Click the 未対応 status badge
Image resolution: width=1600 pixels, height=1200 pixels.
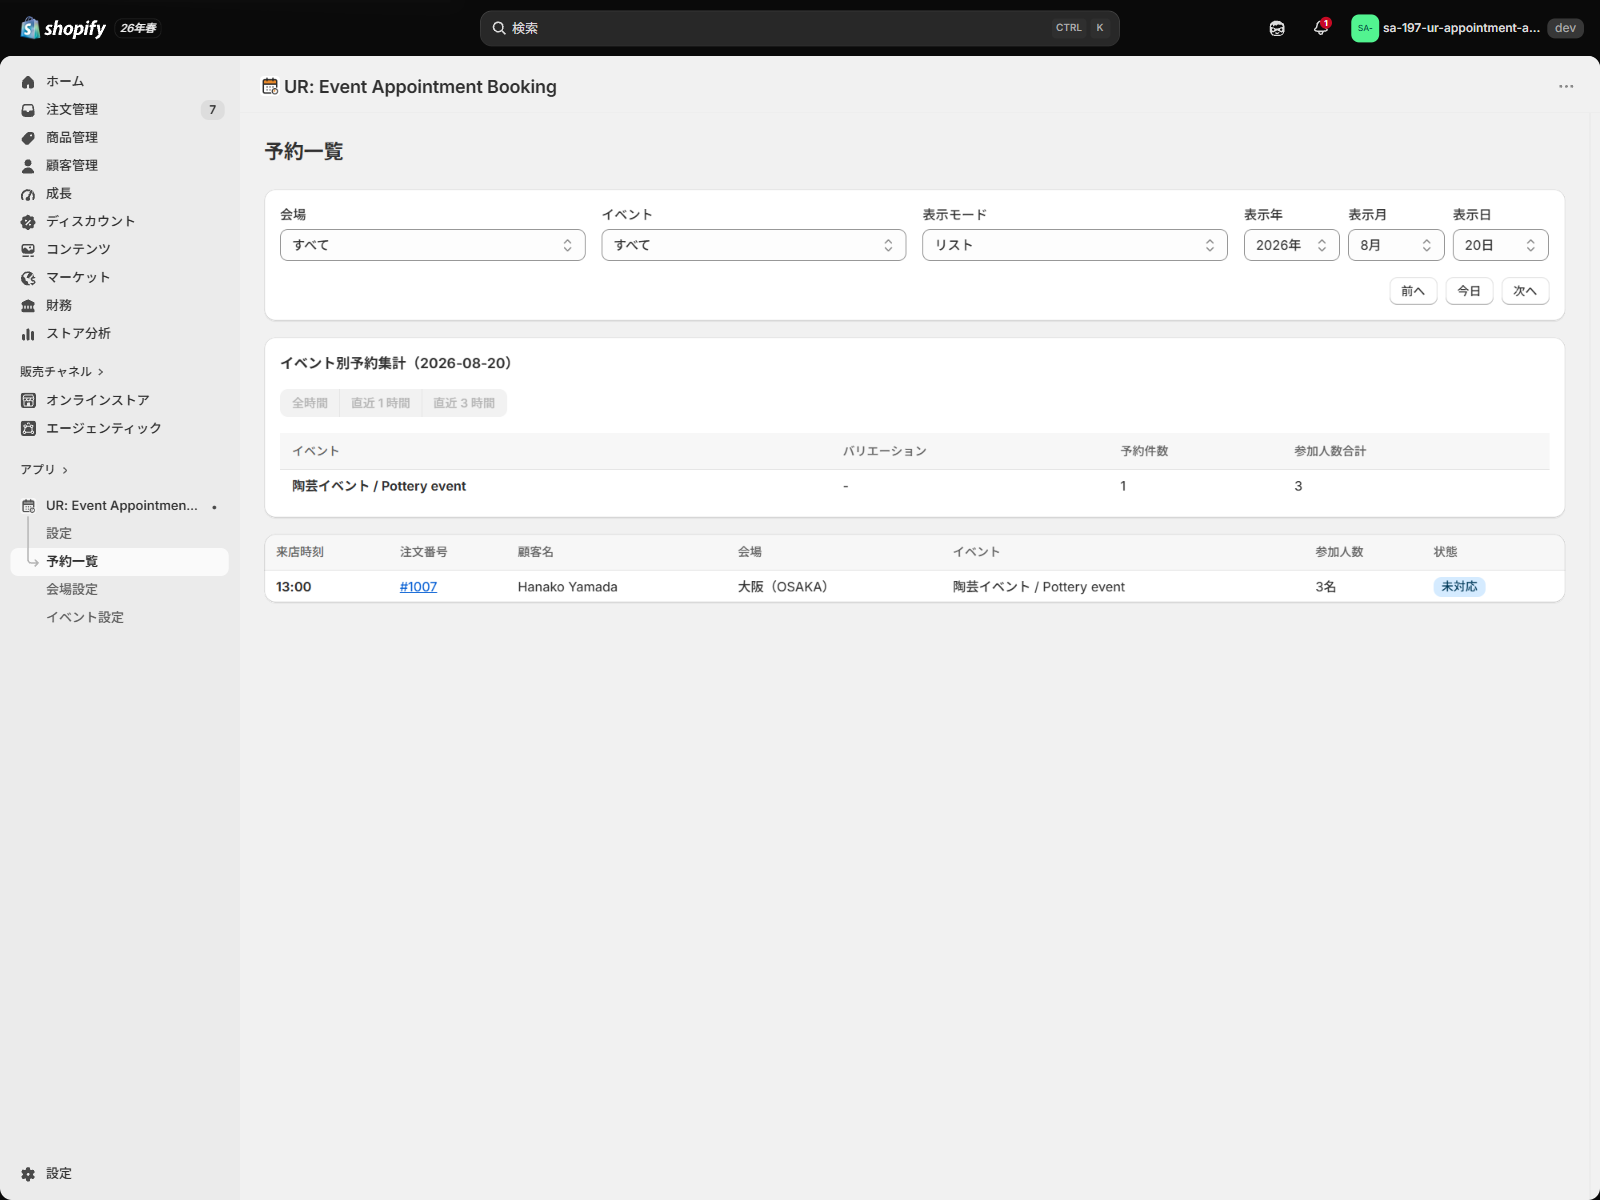(1459, 587)
